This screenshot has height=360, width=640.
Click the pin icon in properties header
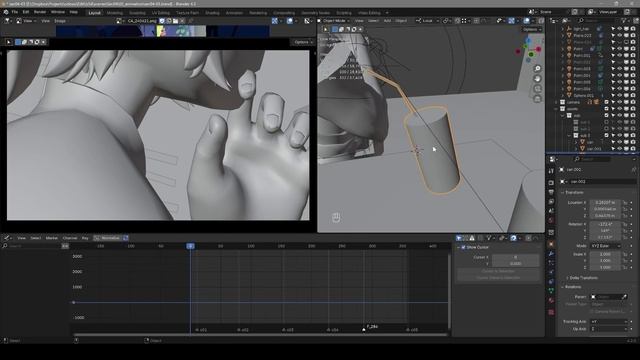(633, 169)
